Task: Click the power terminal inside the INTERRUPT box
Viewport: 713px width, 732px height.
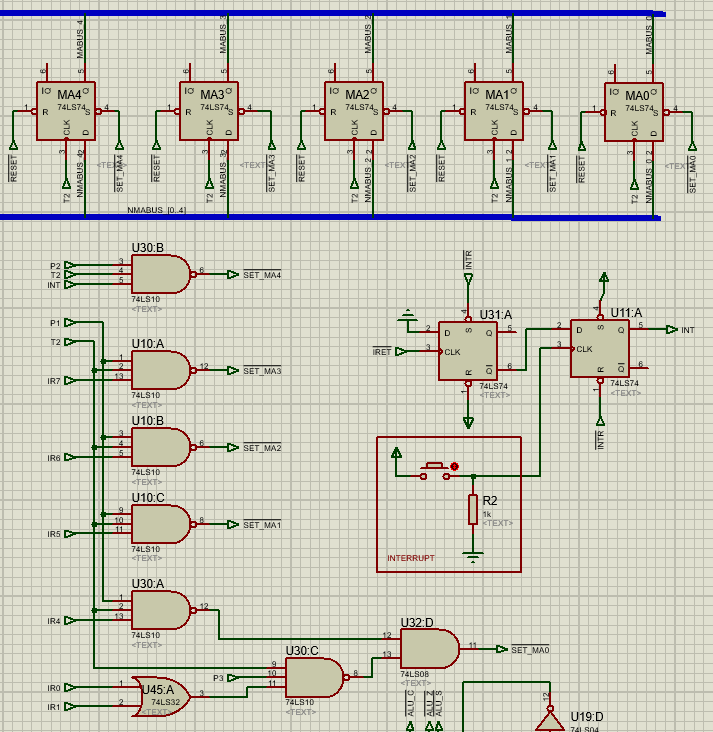Action: pyautogui.click(x=396, y=452)
